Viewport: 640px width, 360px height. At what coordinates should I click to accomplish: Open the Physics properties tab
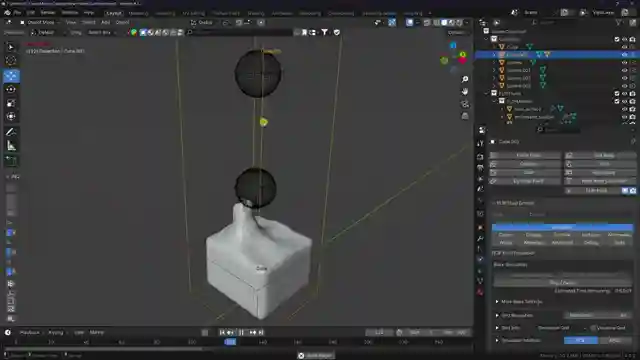pos(481,259)
